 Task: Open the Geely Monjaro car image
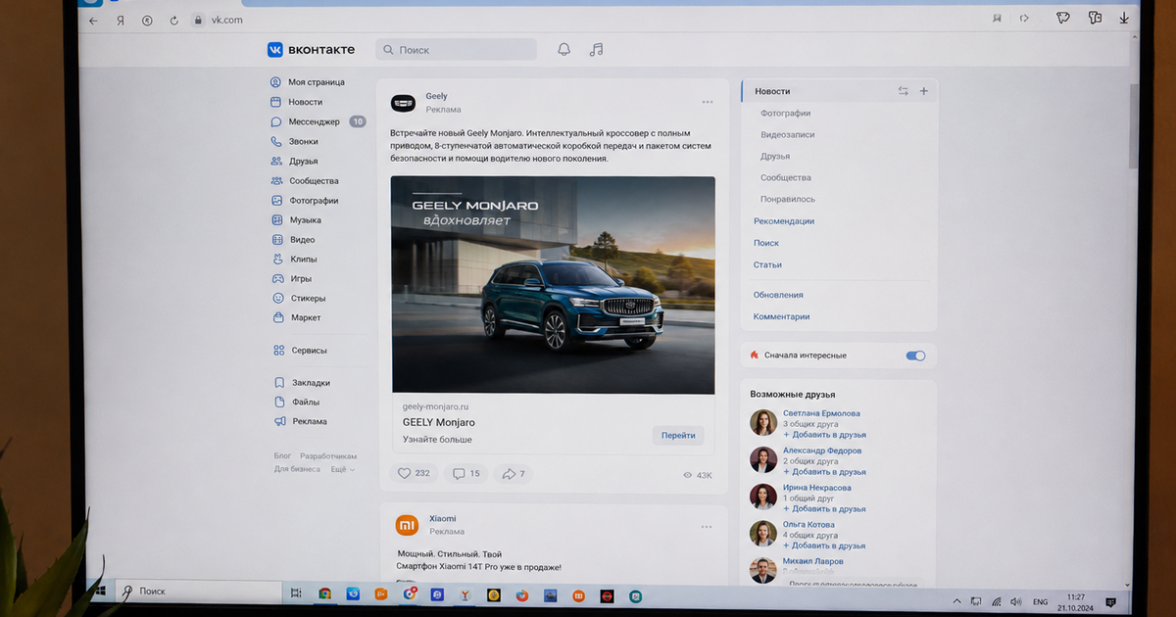click(x=553, y=285)
